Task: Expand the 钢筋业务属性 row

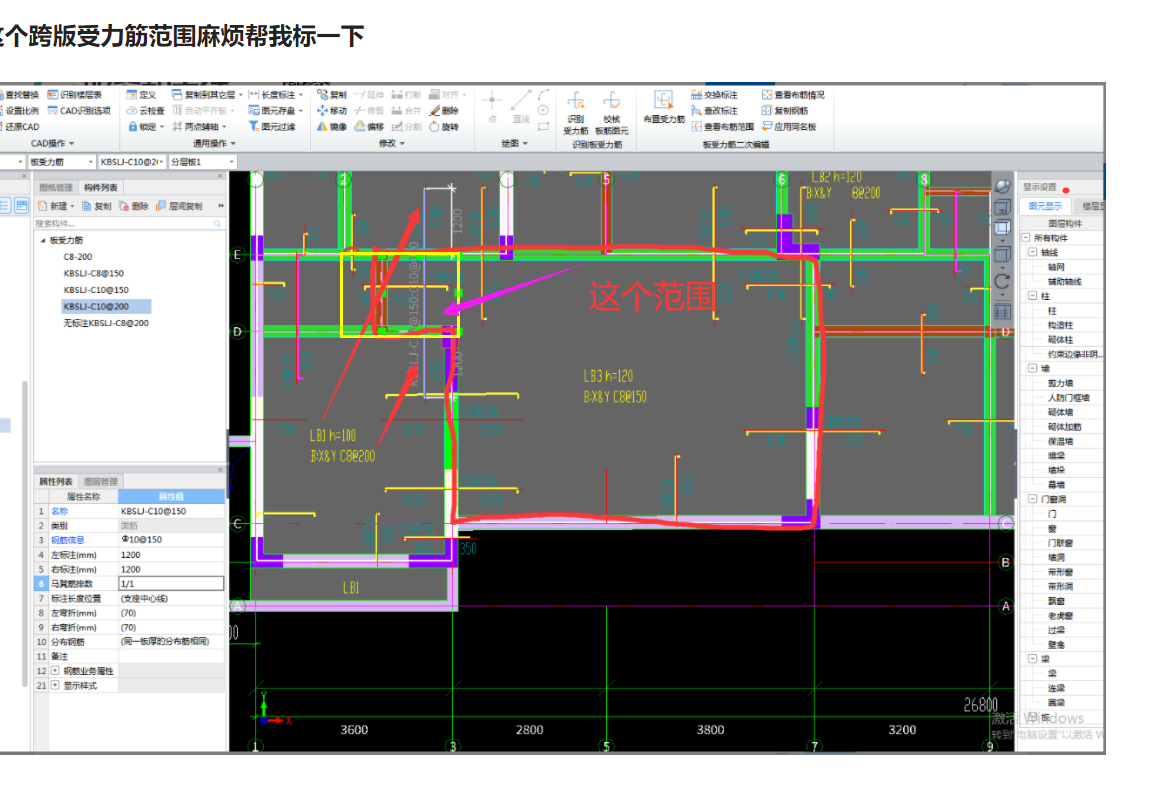Action: click(55, 670)
